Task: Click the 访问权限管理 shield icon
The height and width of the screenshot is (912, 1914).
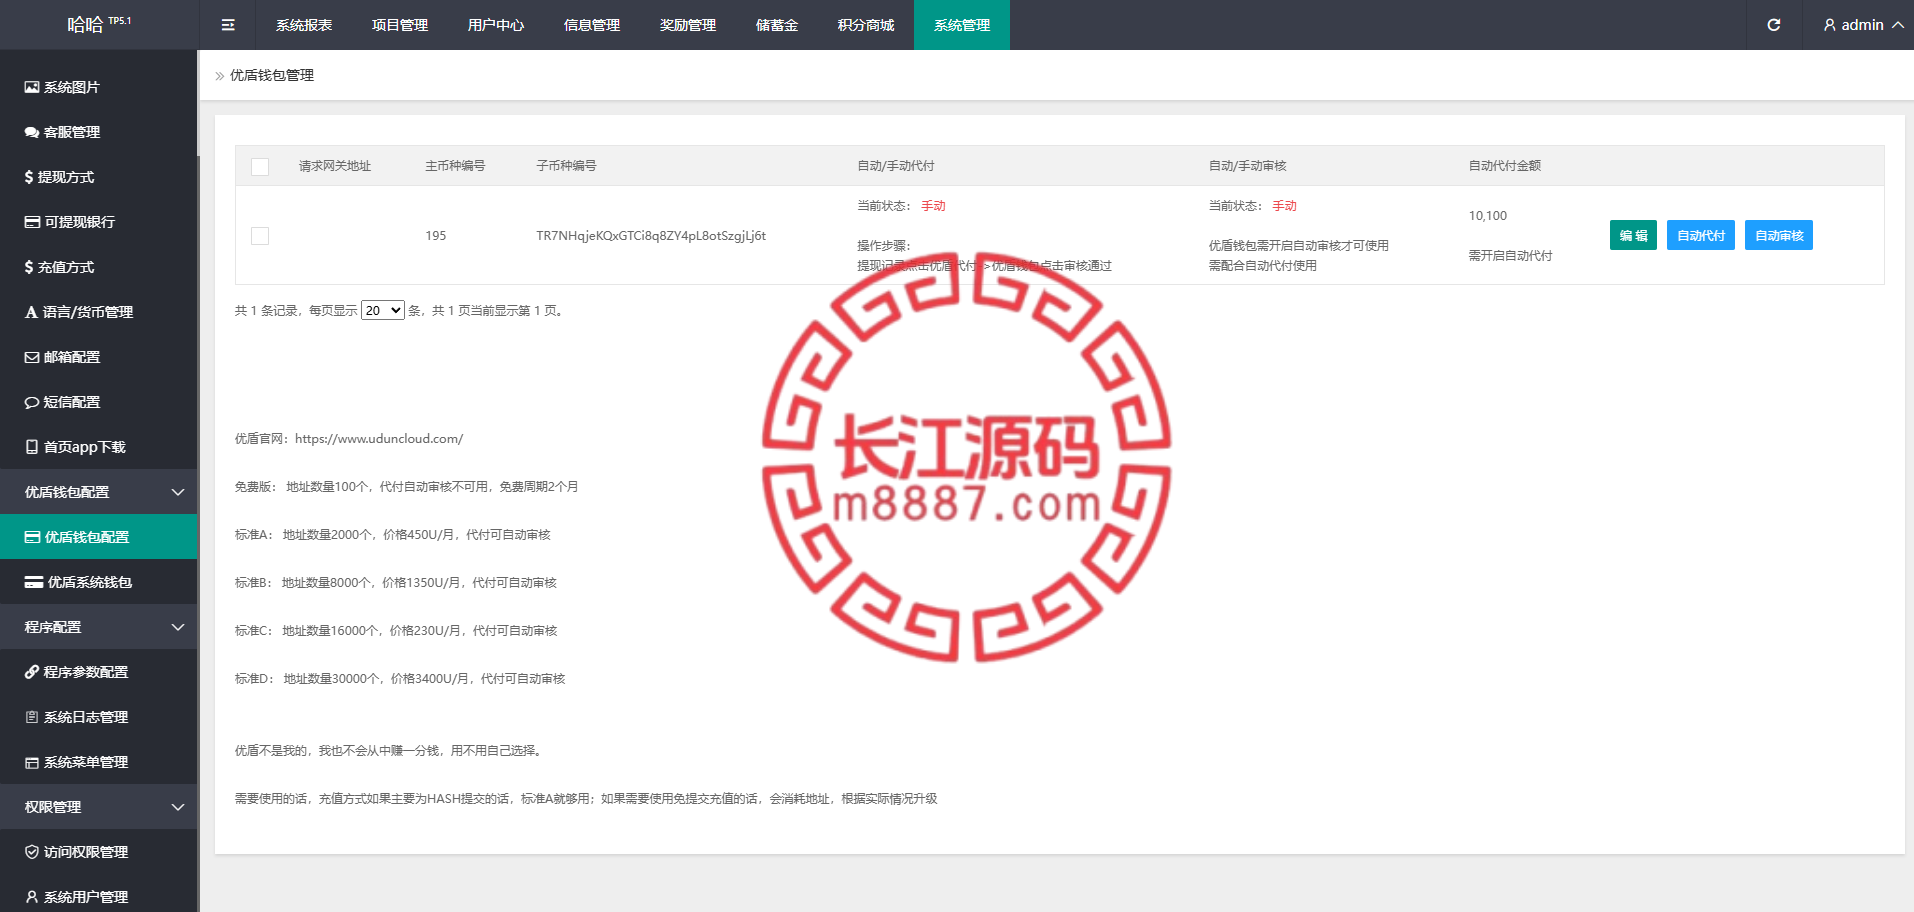Action: point(32,852)
